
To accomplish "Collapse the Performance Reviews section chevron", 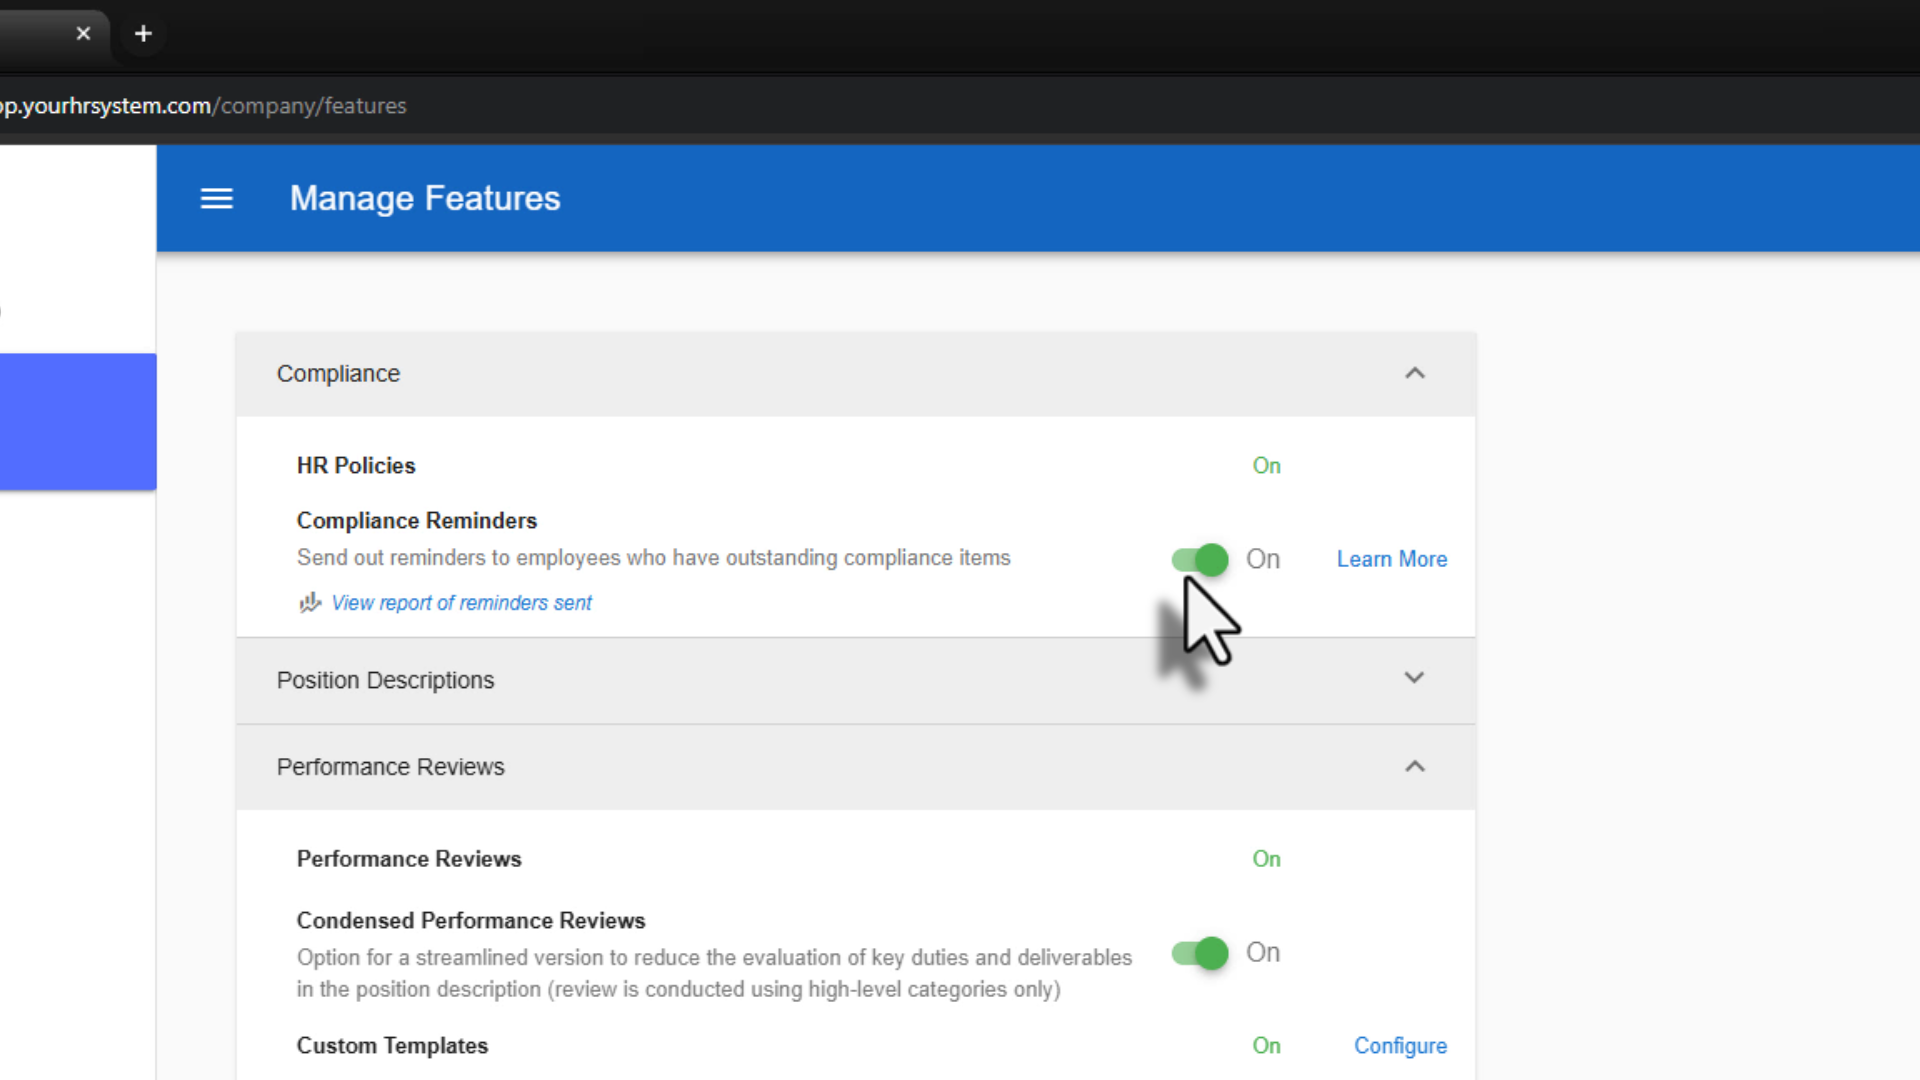I will tap(1414, 767).
